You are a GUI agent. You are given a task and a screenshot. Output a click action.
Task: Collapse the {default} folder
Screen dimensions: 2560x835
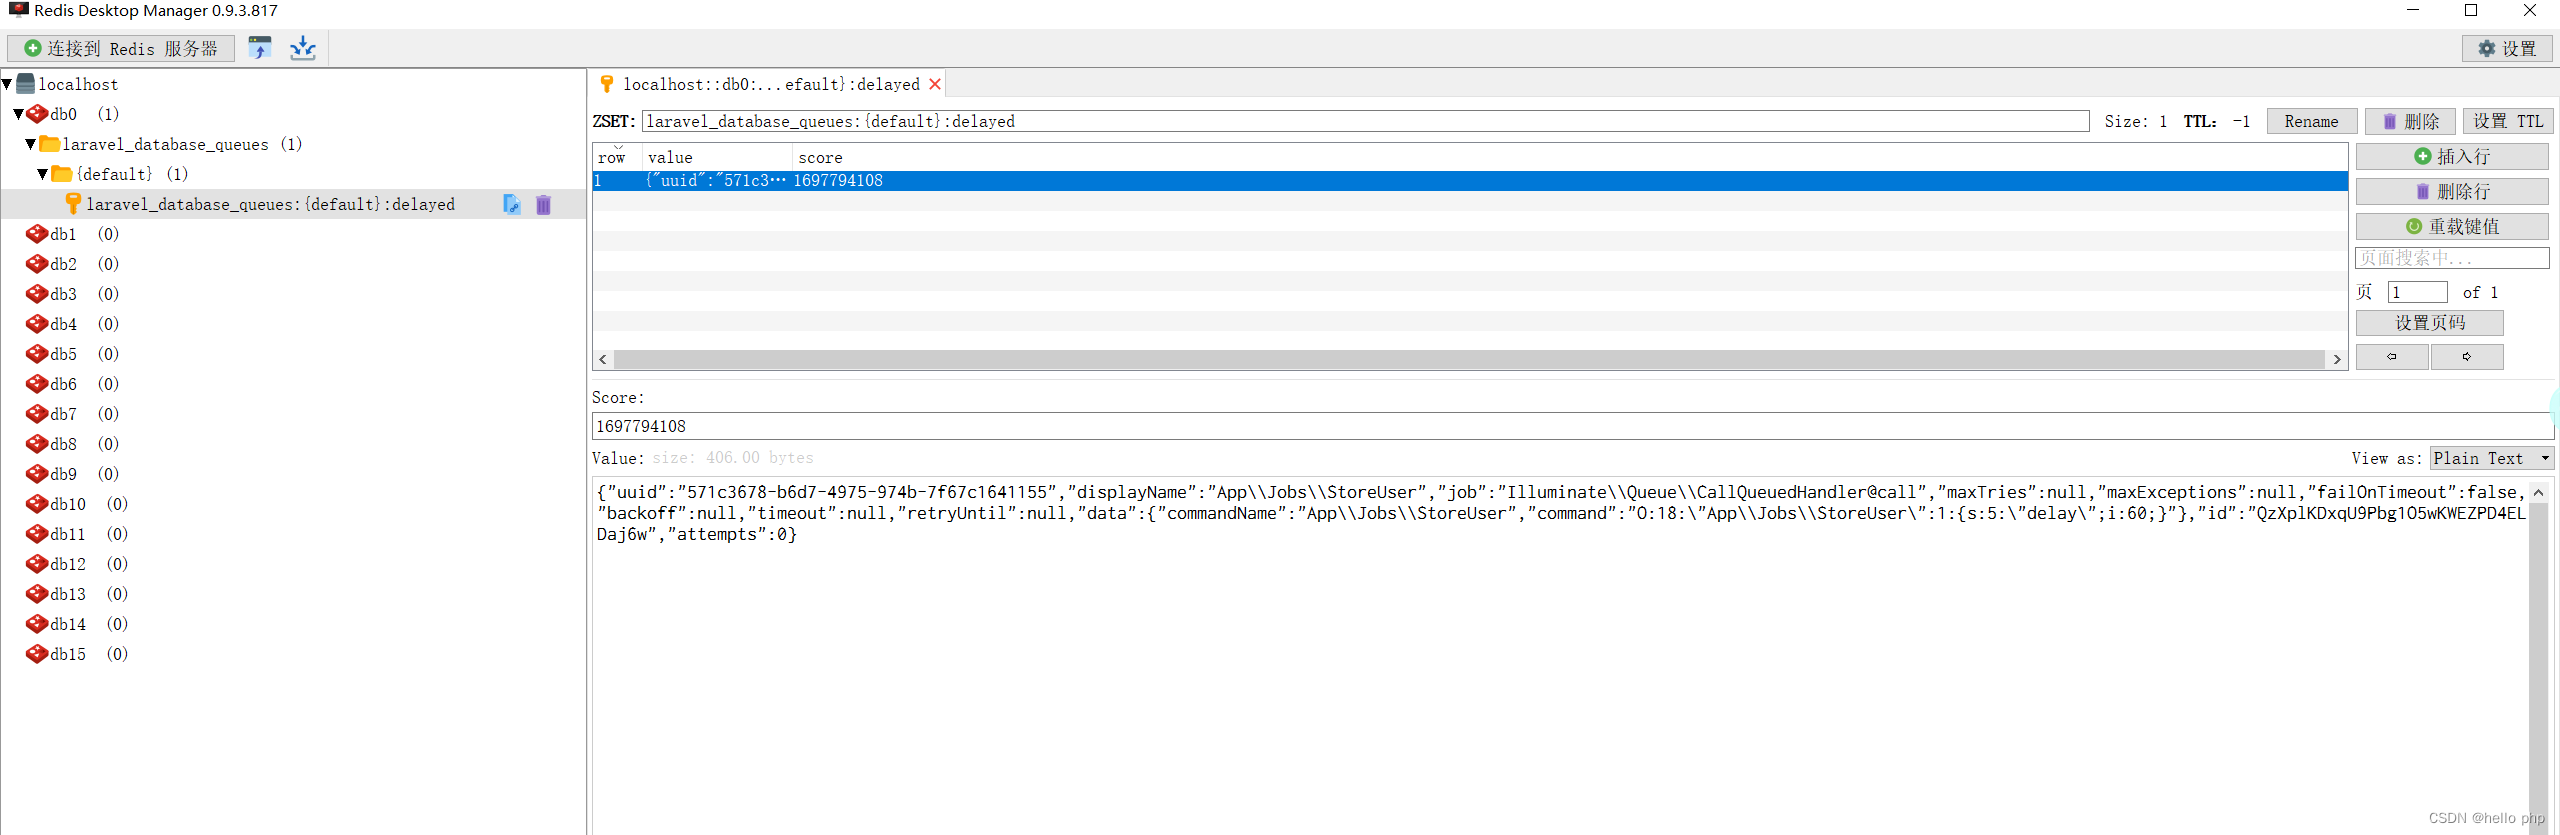(x=43, y=174)
